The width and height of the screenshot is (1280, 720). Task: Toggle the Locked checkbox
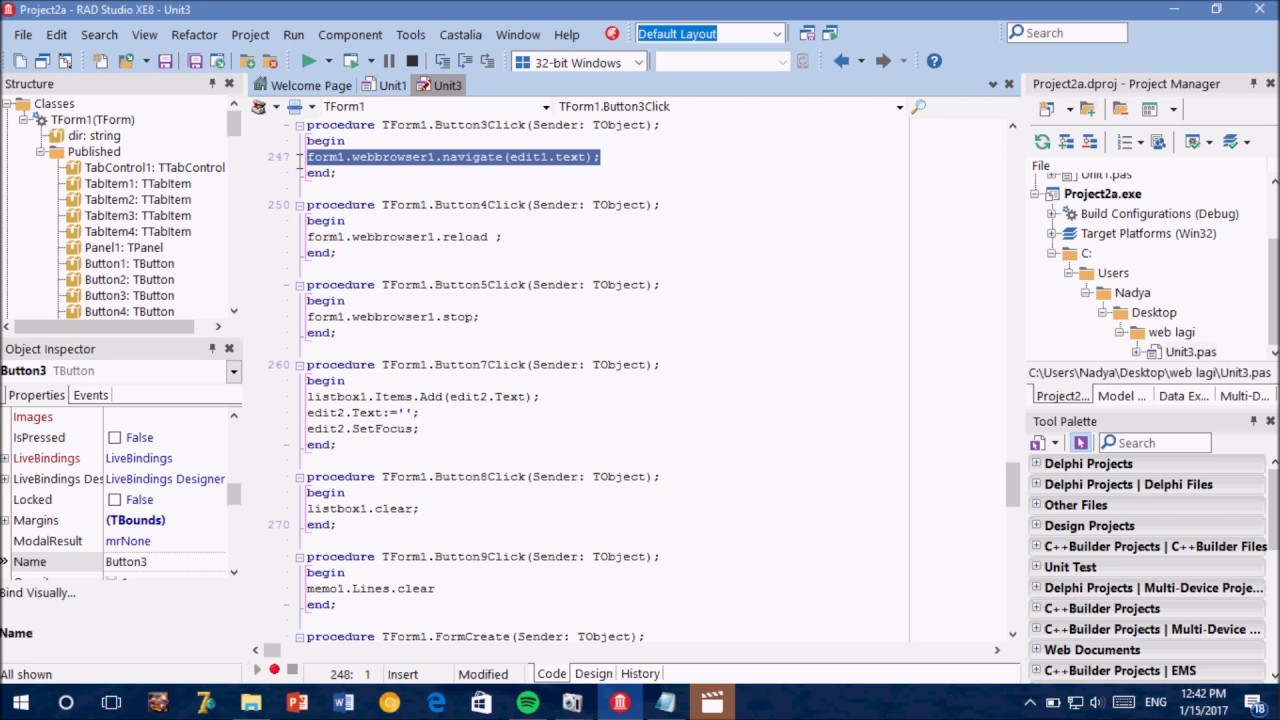point(114,500)
